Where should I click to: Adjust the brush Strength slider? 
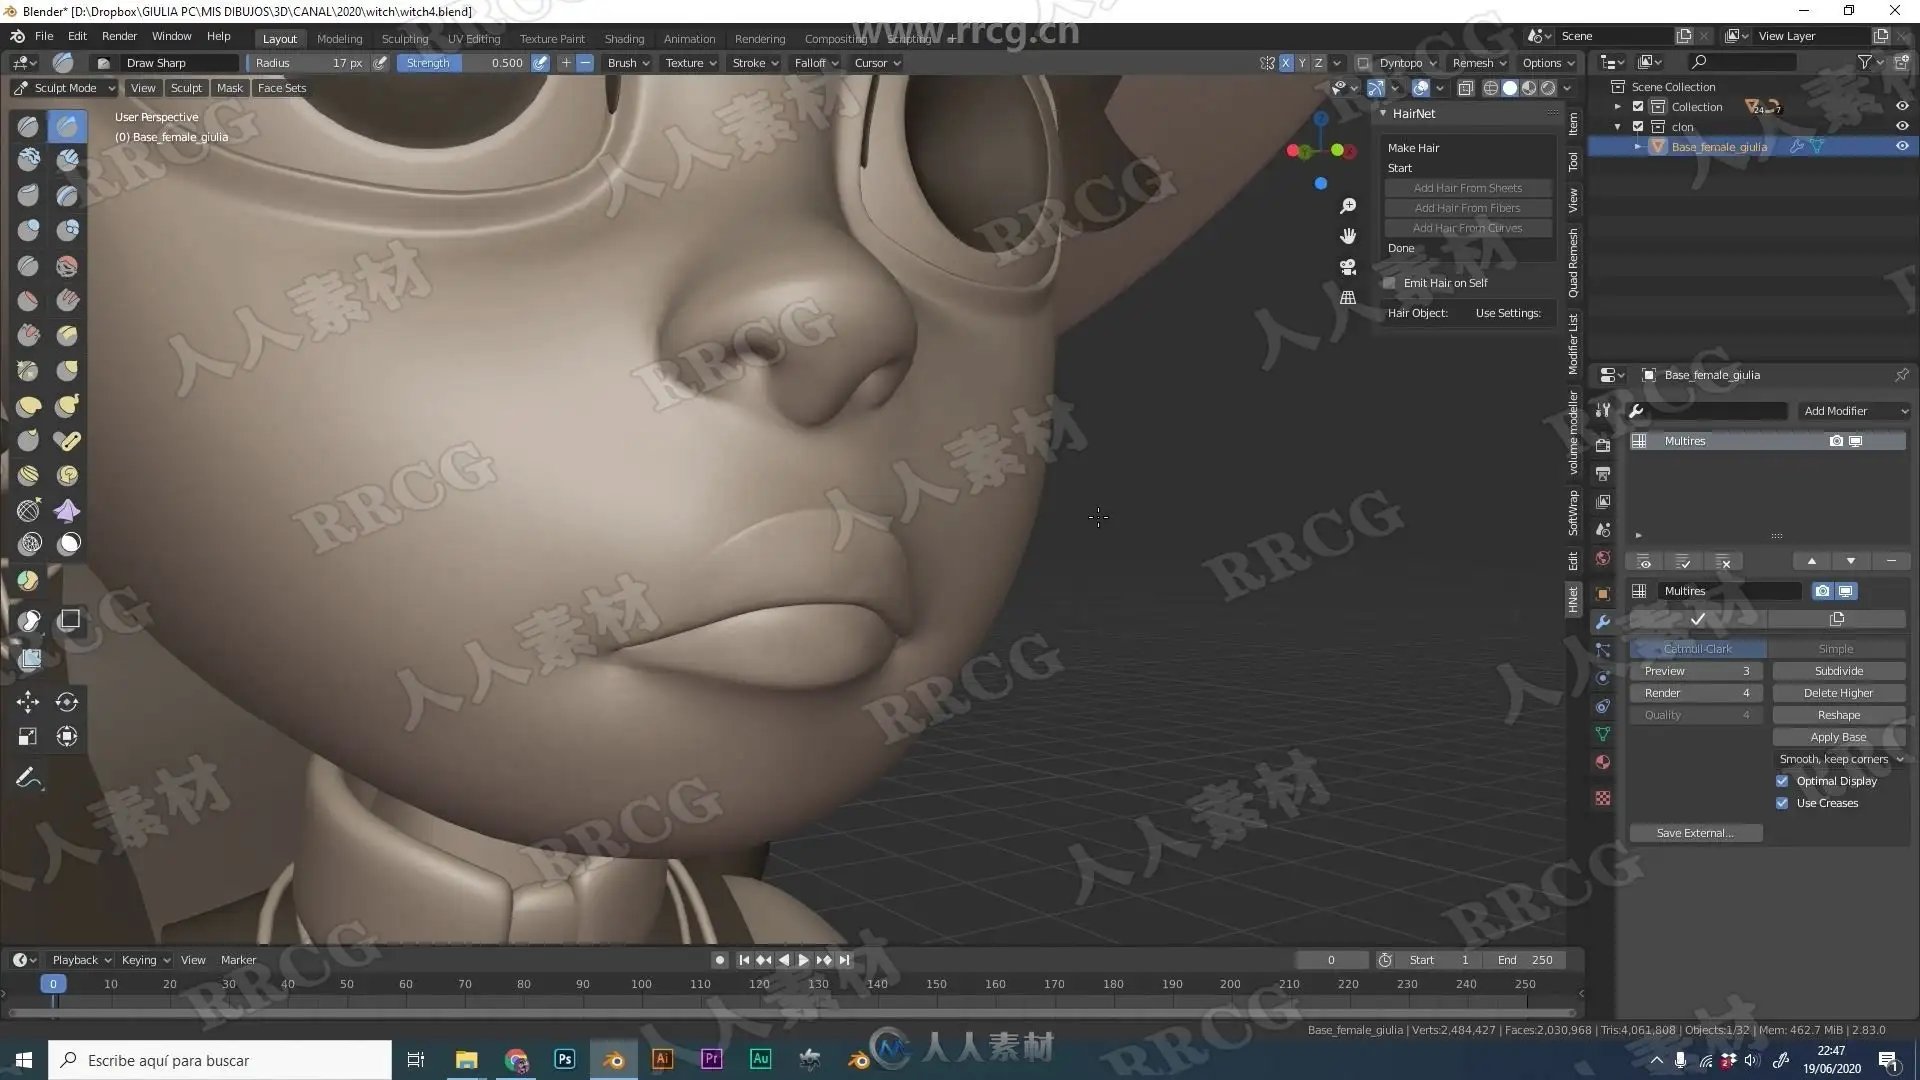pyautogui.click(x=464, y=63)
